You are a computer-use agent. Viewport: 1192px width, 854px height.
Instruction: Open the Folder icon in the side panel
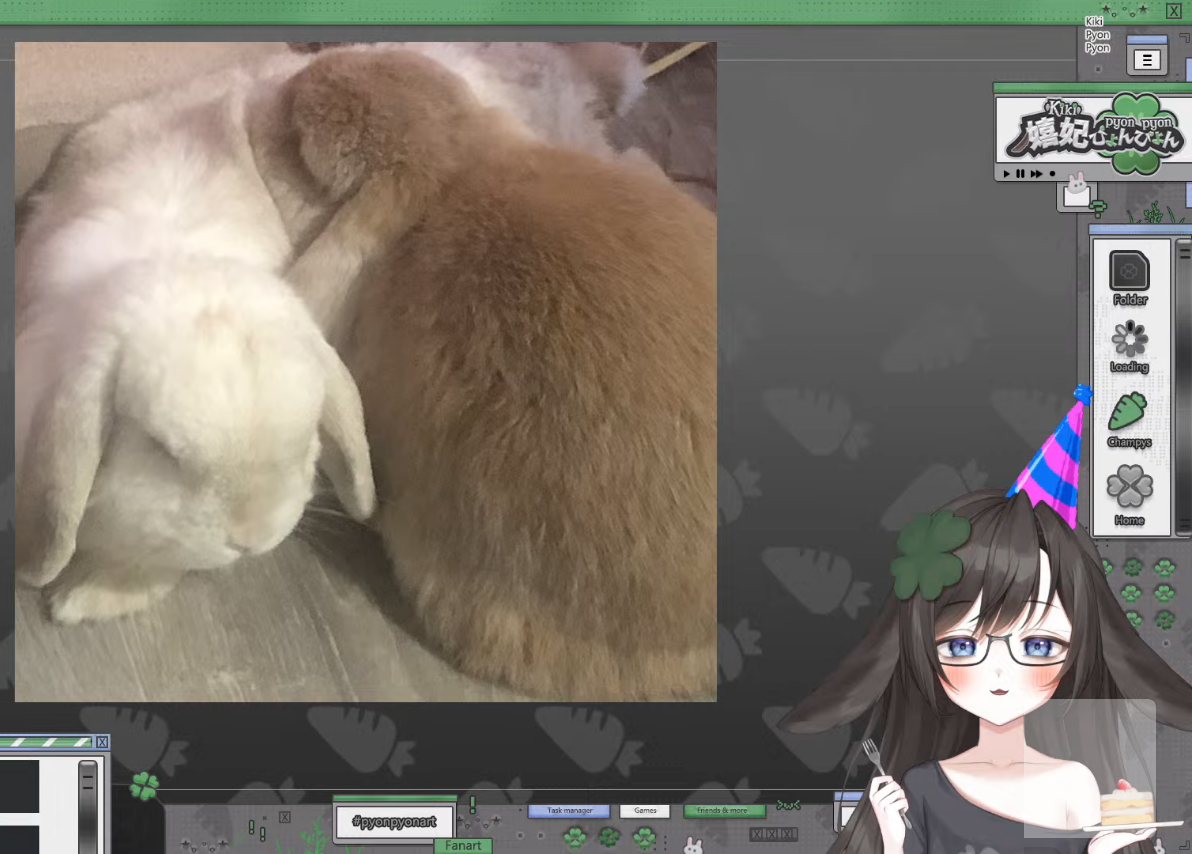pos(1129,271)
